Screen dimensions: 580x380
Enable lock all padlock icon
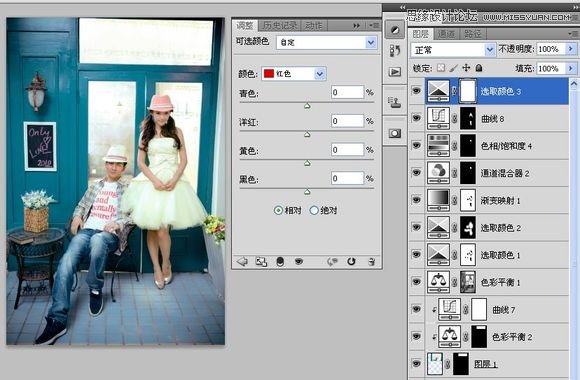(x=479, y=68)
